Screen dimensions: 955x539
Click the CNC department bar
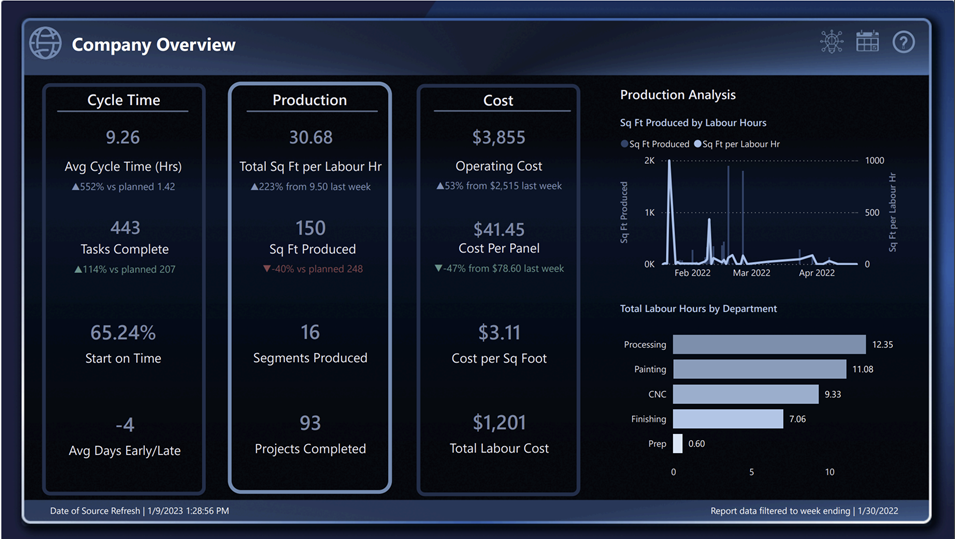[x=745, y=394]
